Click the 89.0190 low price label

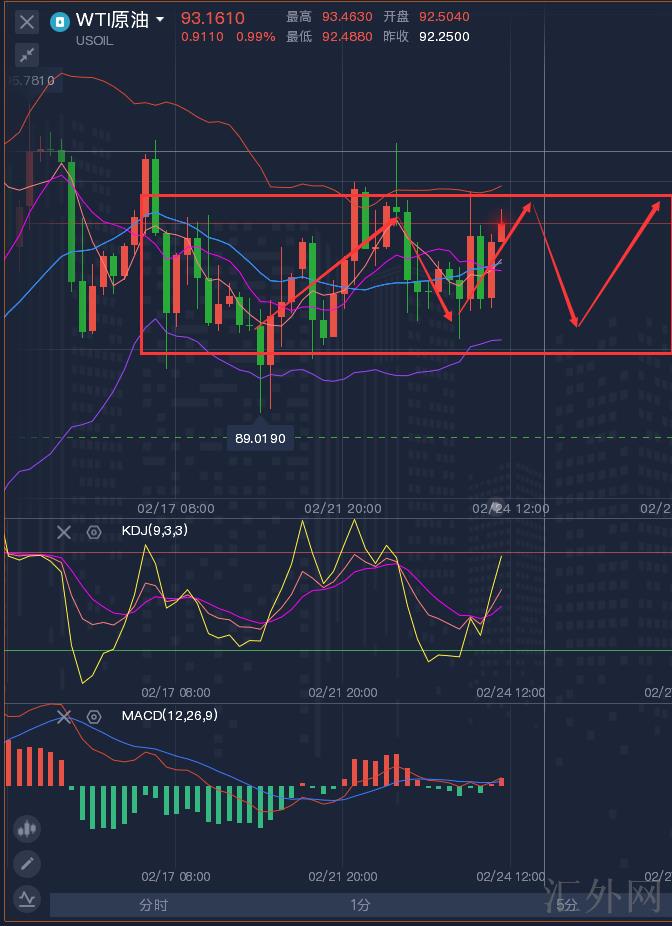(x=260, y=438)
